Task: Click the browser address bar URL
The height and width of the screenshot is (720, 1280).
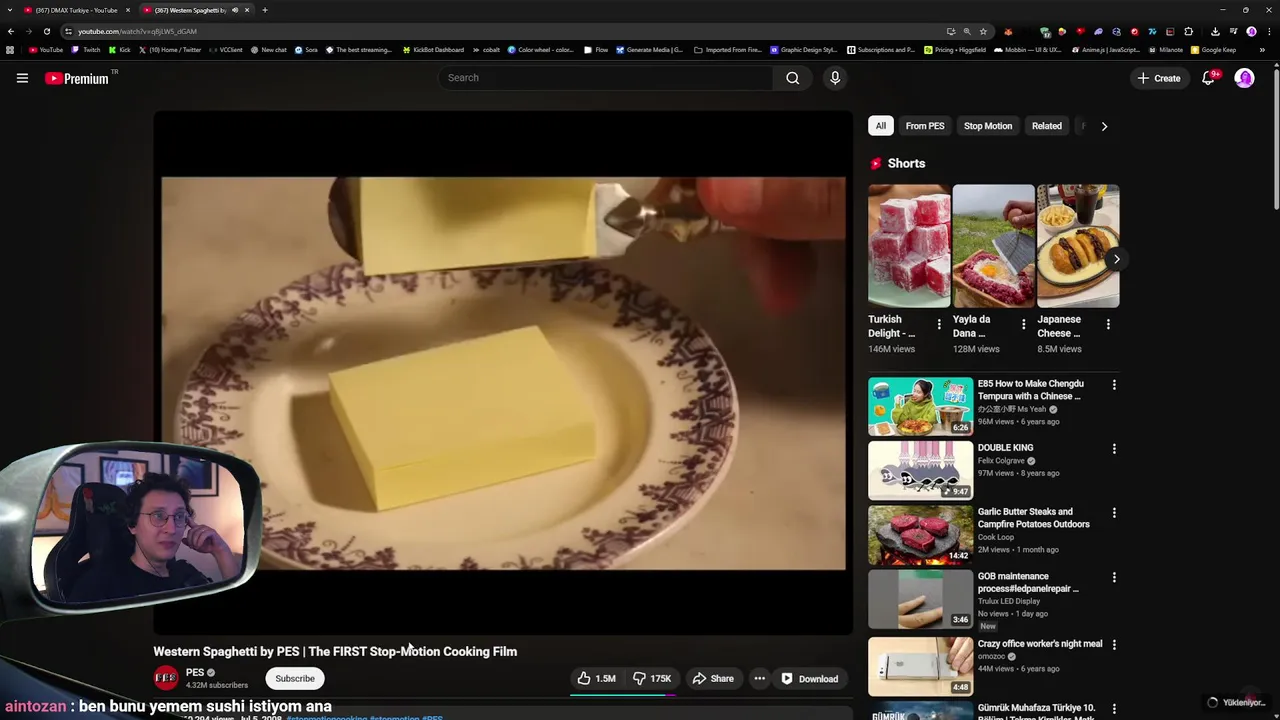Action: point(137,31)
